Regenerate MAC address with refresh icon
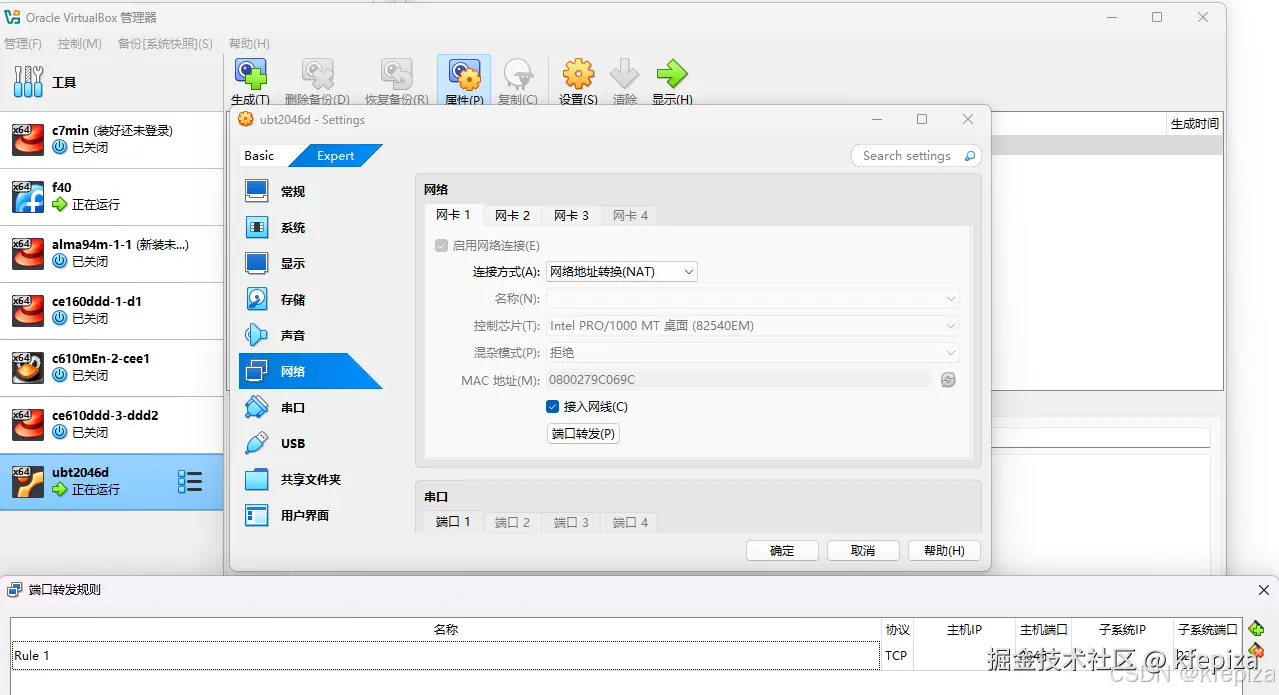This screenshot has height=695, width=1279. pyautogui.click(x=948, y=379)
